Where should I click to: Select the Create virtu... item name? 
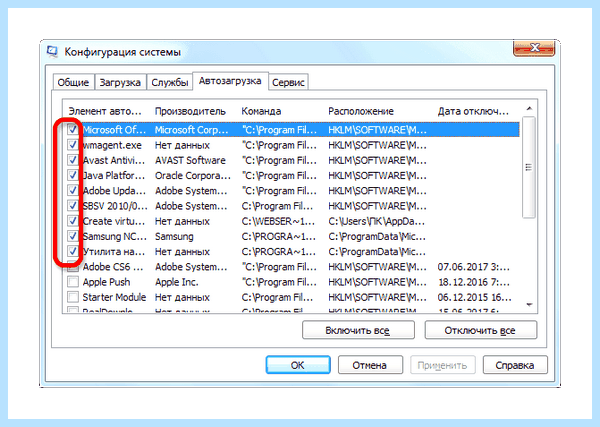114,221
